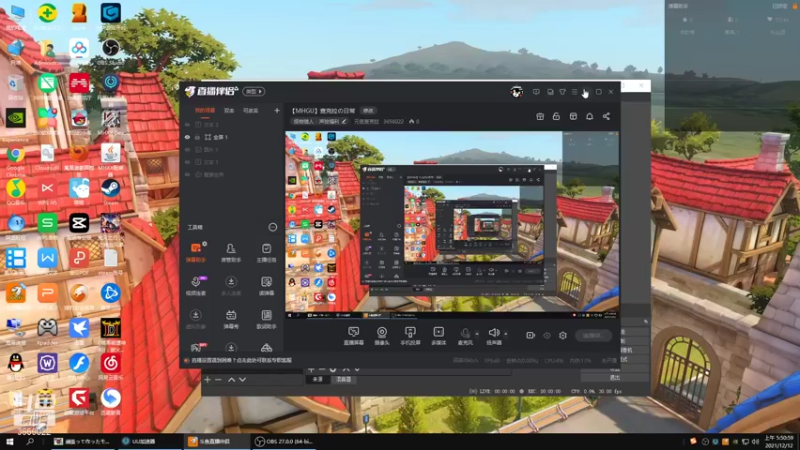Open the user avatar in the title bar

[x=516, y=92]
